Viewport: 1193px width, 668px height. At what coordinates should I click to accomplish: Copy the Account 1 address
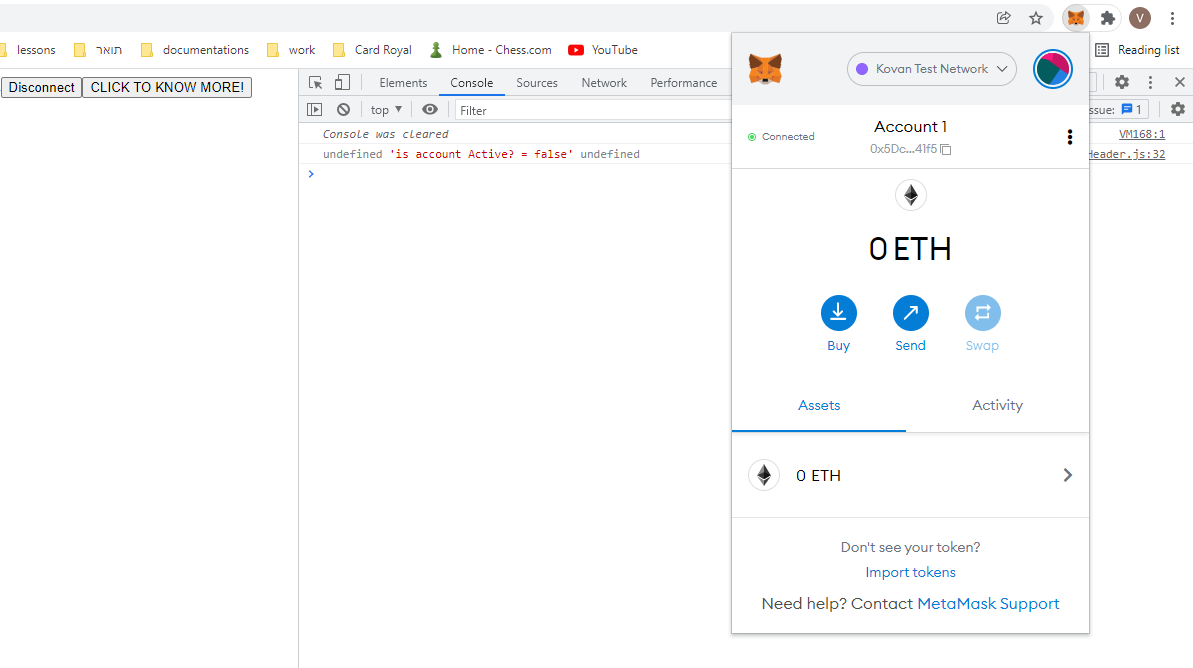tap(911, 149)
